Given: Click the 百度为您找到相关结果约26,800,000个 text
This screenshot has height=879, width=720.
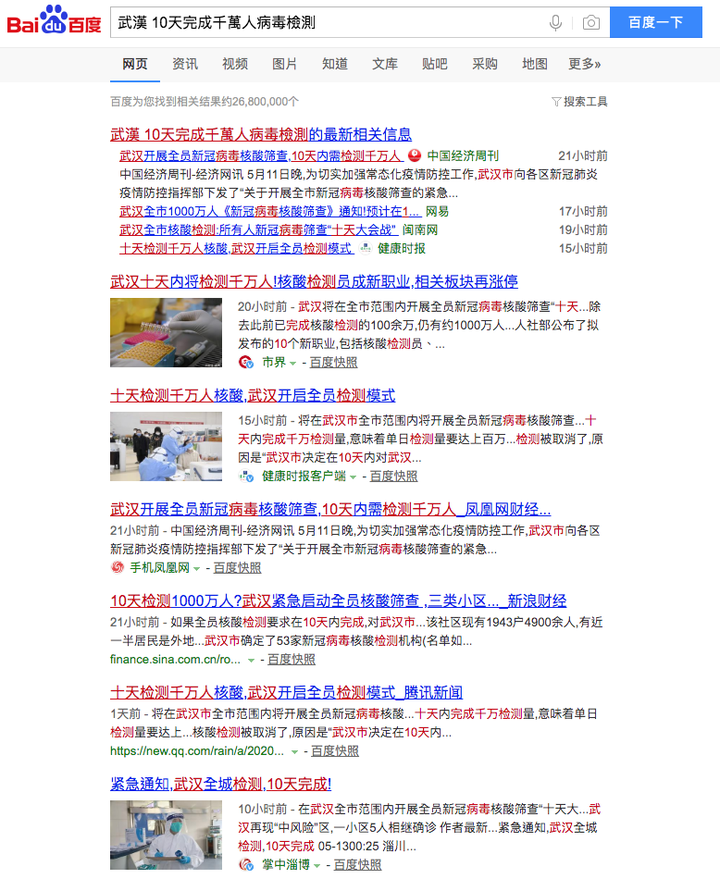Looking at the screenshot, I should coord(204,101).
